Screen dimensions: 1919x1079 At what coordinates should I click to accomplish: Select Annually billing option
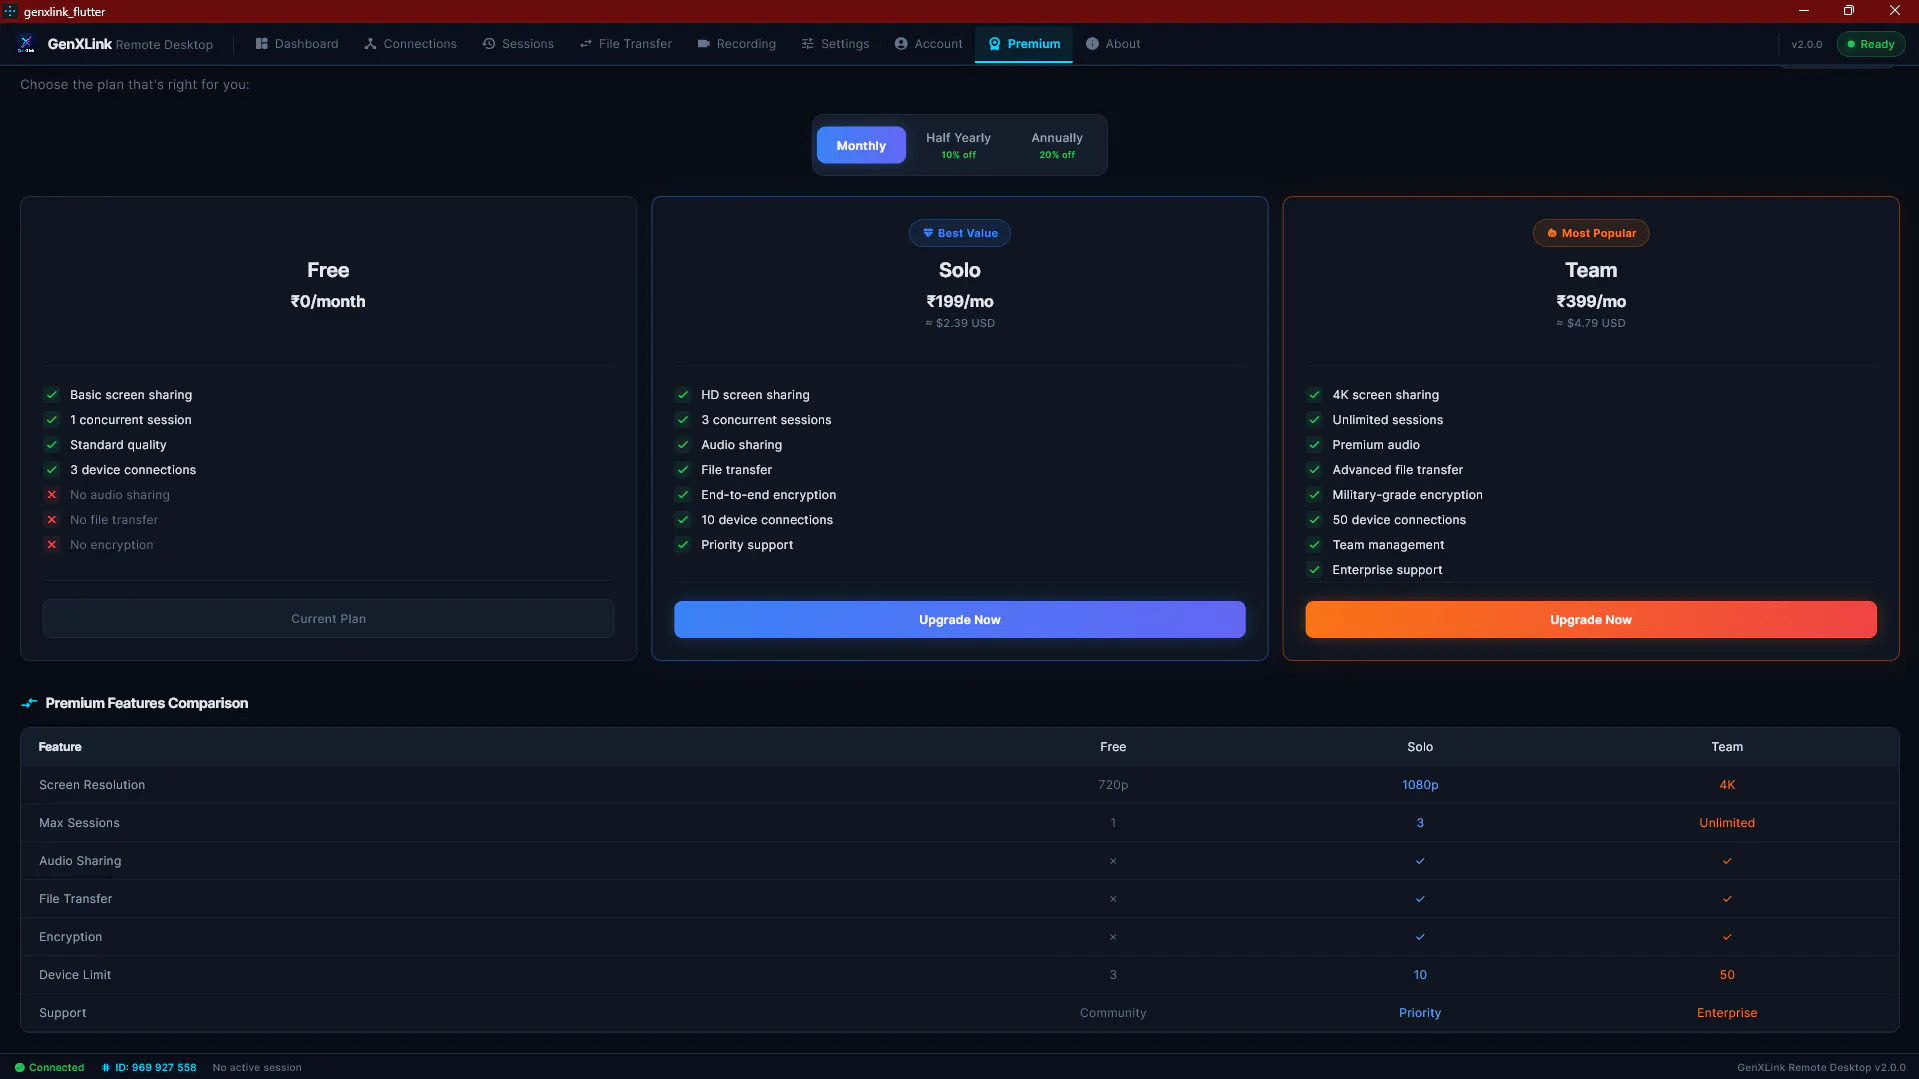pyautogui.click(x=1057, y=145)
